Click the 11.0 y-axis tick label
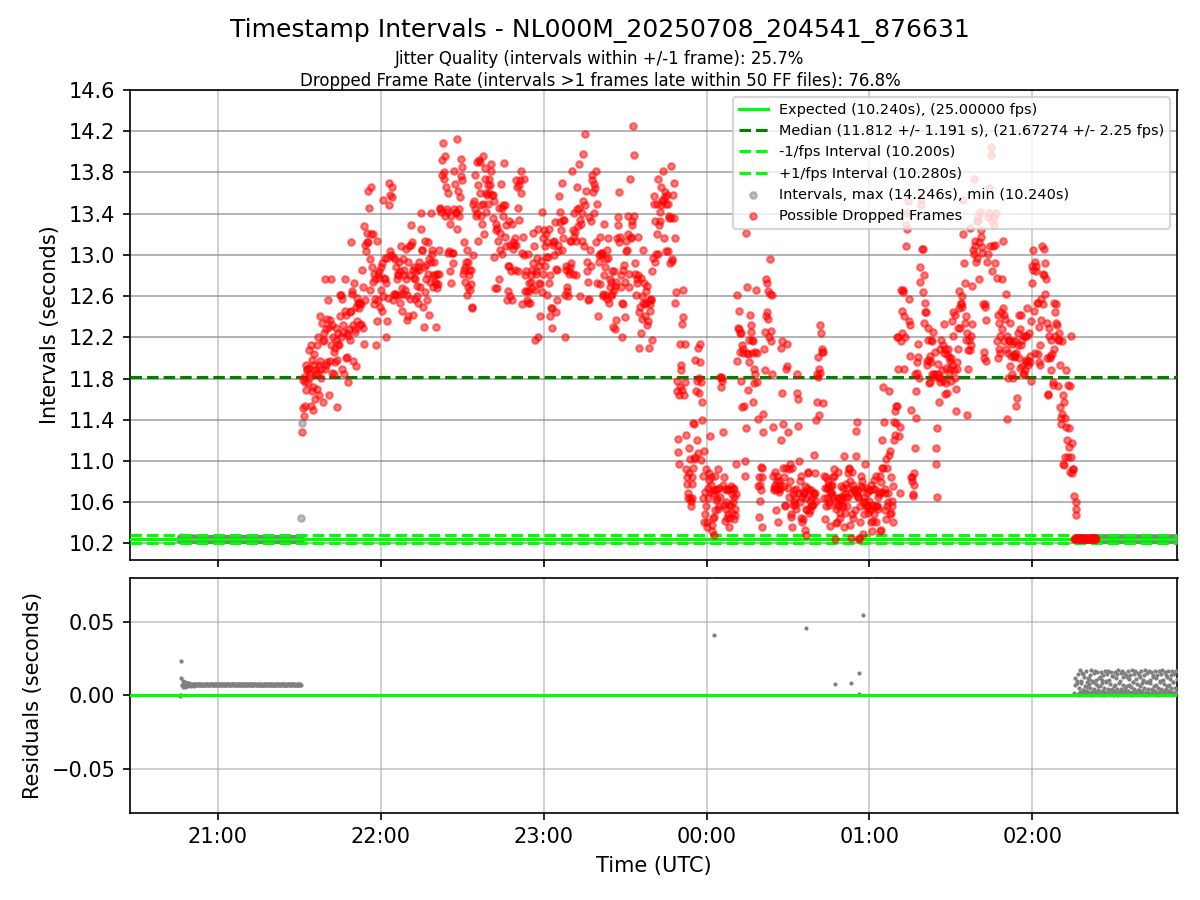1200x900 pixels. coord(94,461)
